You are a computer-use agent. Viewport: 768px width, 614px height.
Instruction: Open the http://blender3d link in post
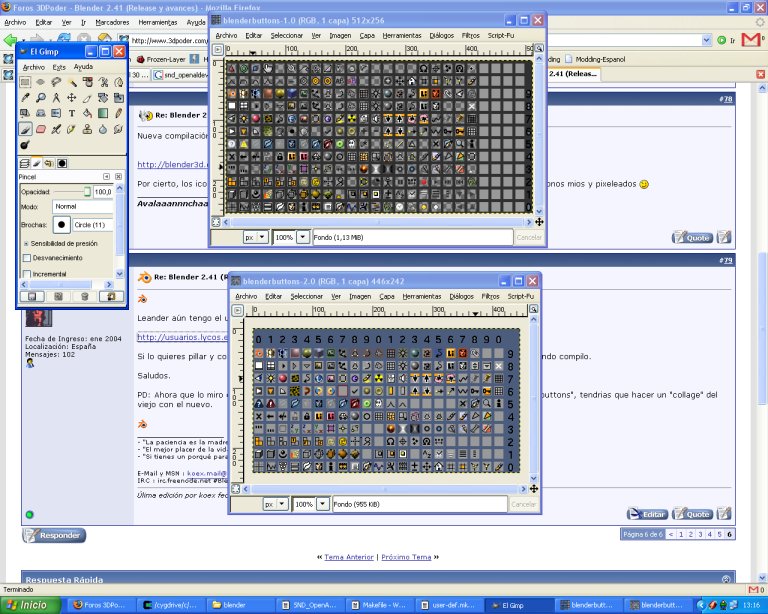[172, 165]
